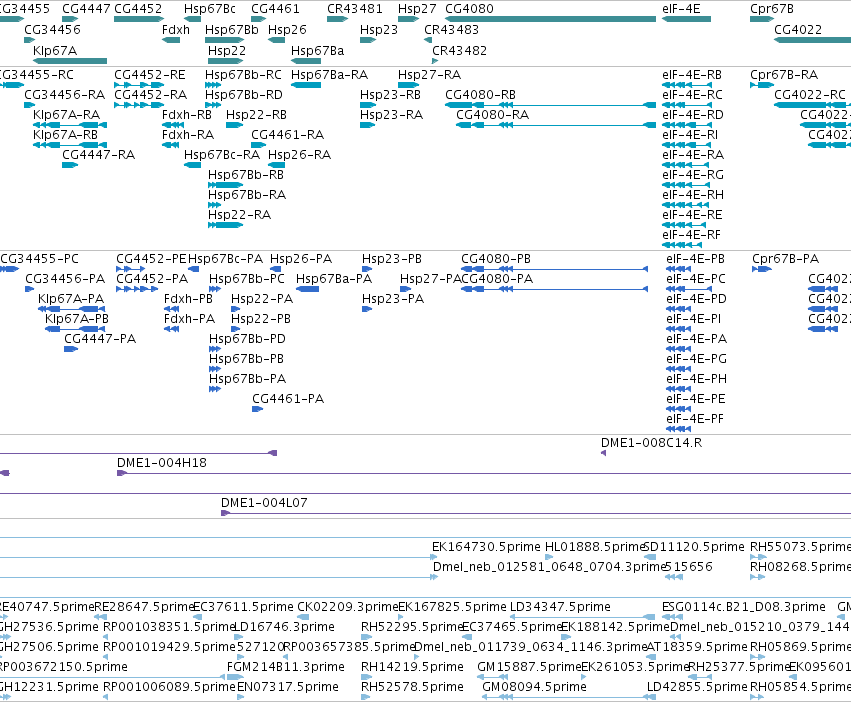Select Dmel_neb_012581_0648_0704.3prime read
This screenshot has width=851, height=702.
(x=548, y=567)
